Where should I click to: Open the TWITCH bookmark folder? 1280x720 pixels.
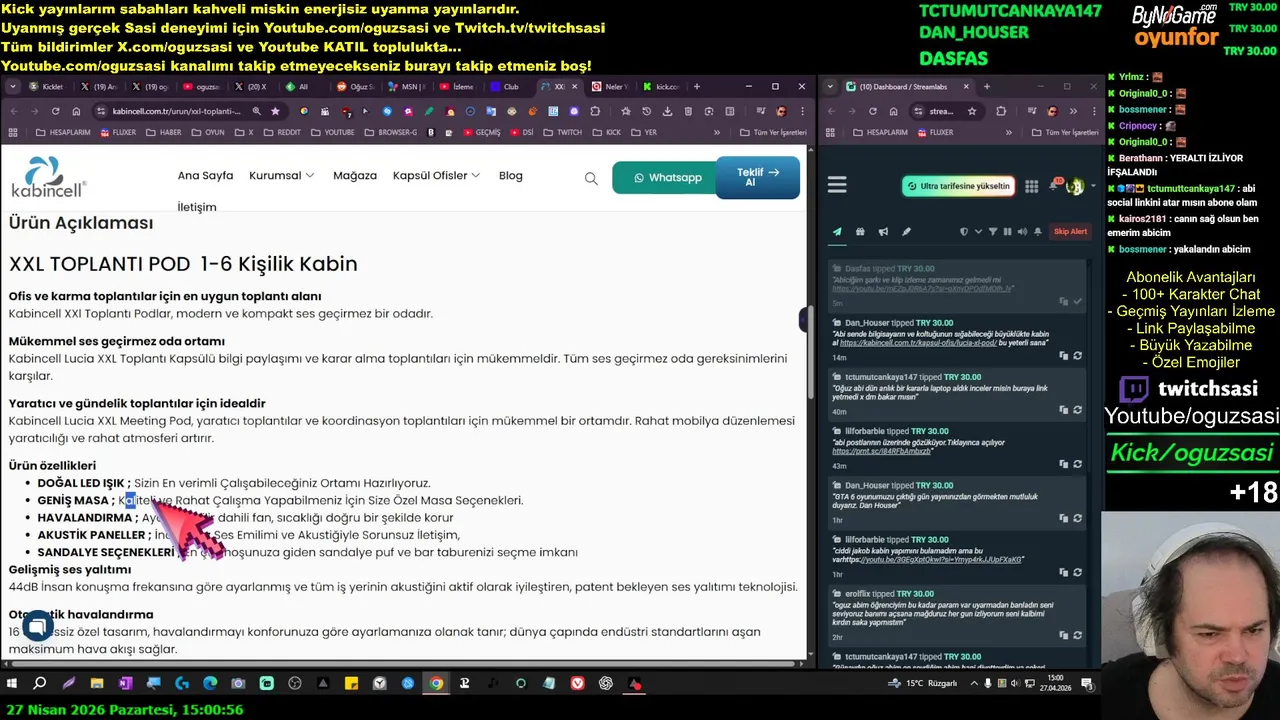point(562,132)
